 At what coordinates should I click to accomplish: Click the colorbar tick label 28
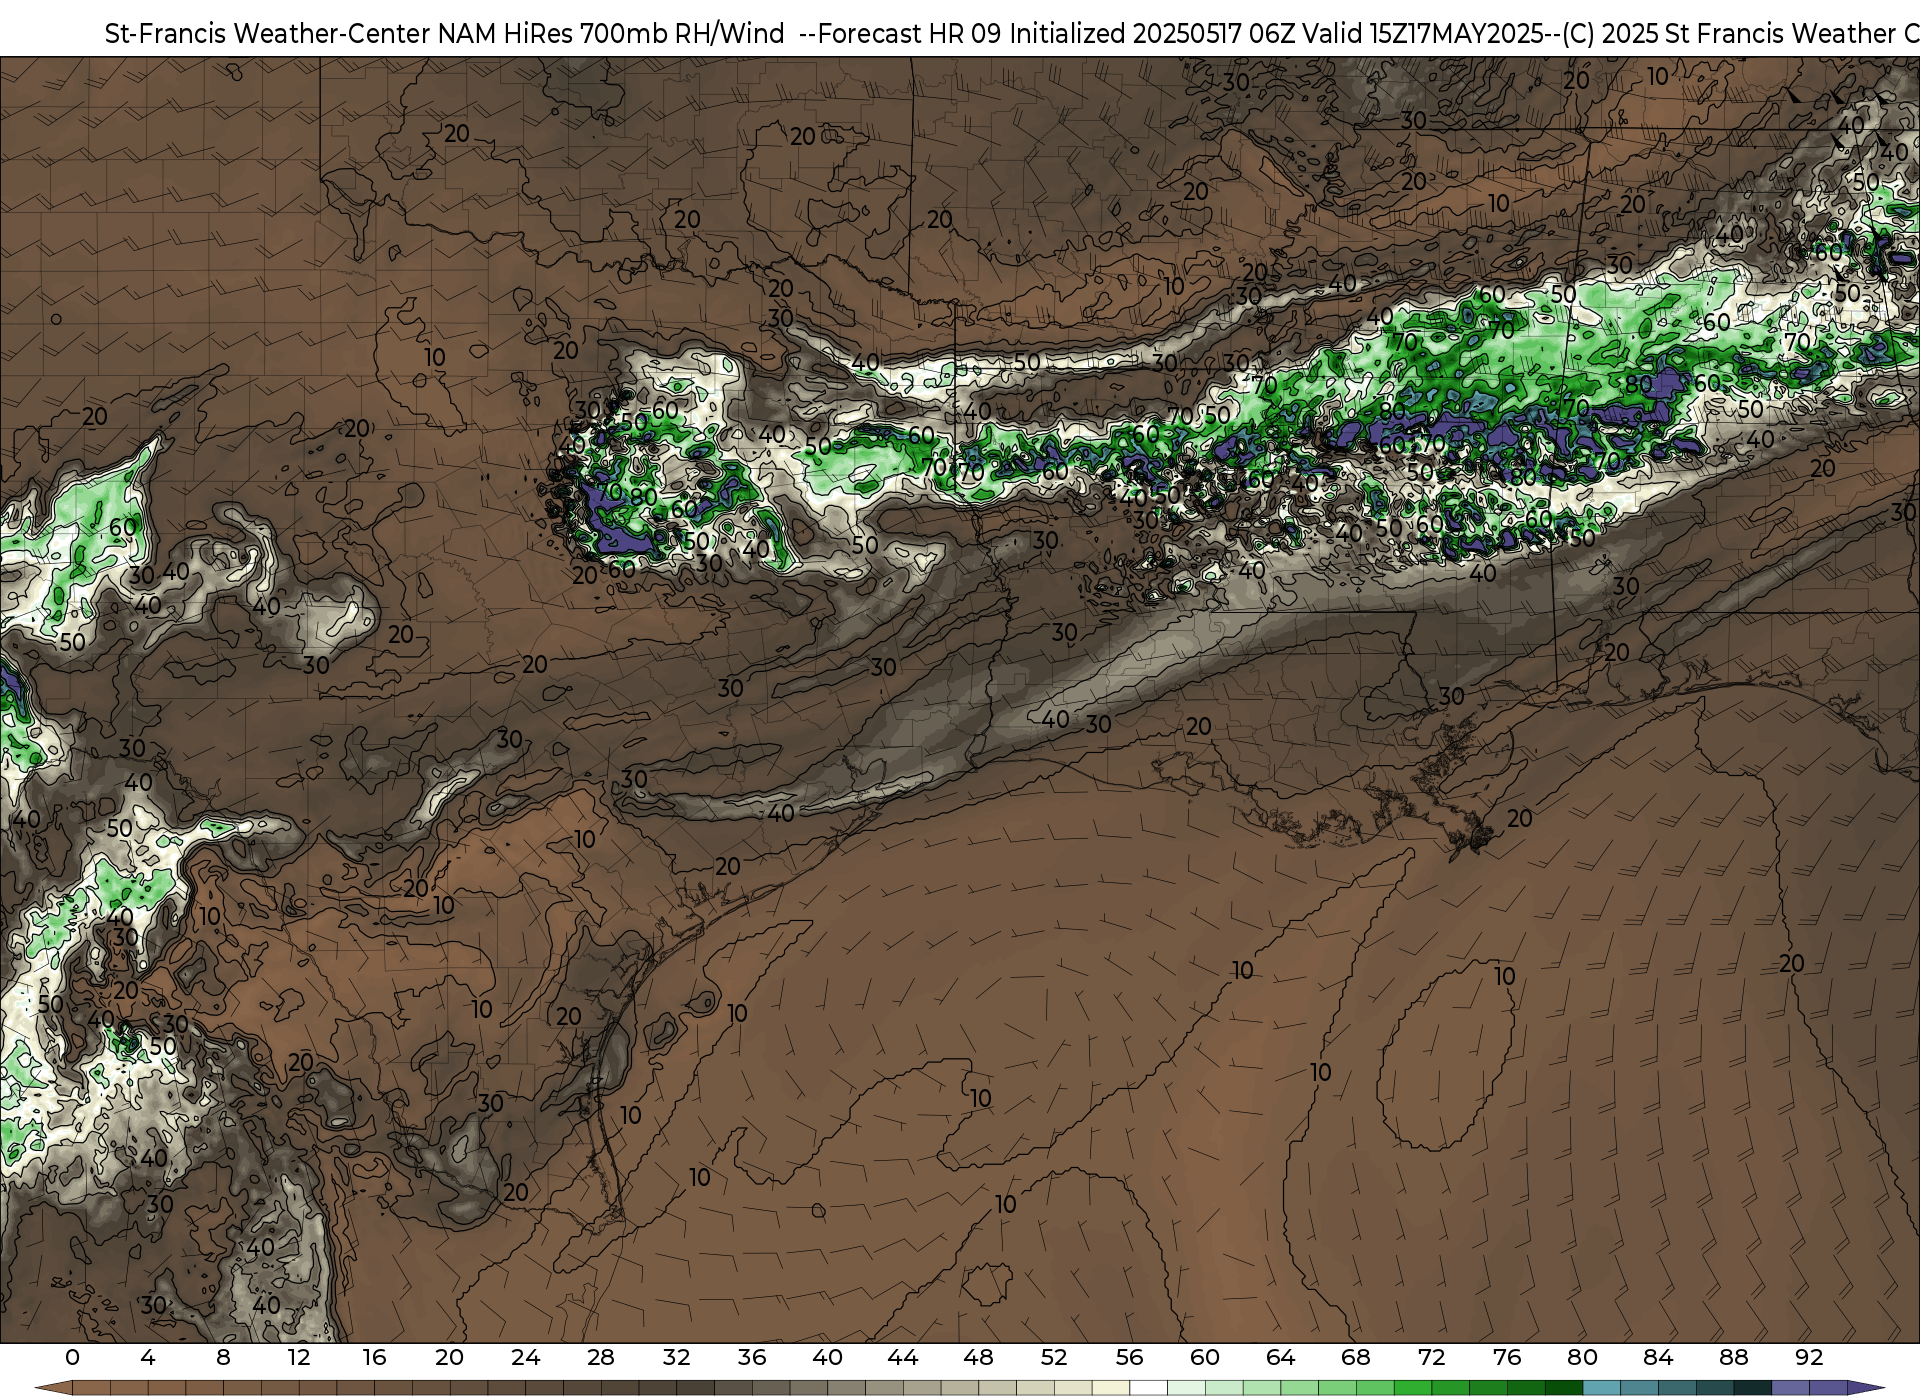pyautogui.click(x=601, y=1358)
